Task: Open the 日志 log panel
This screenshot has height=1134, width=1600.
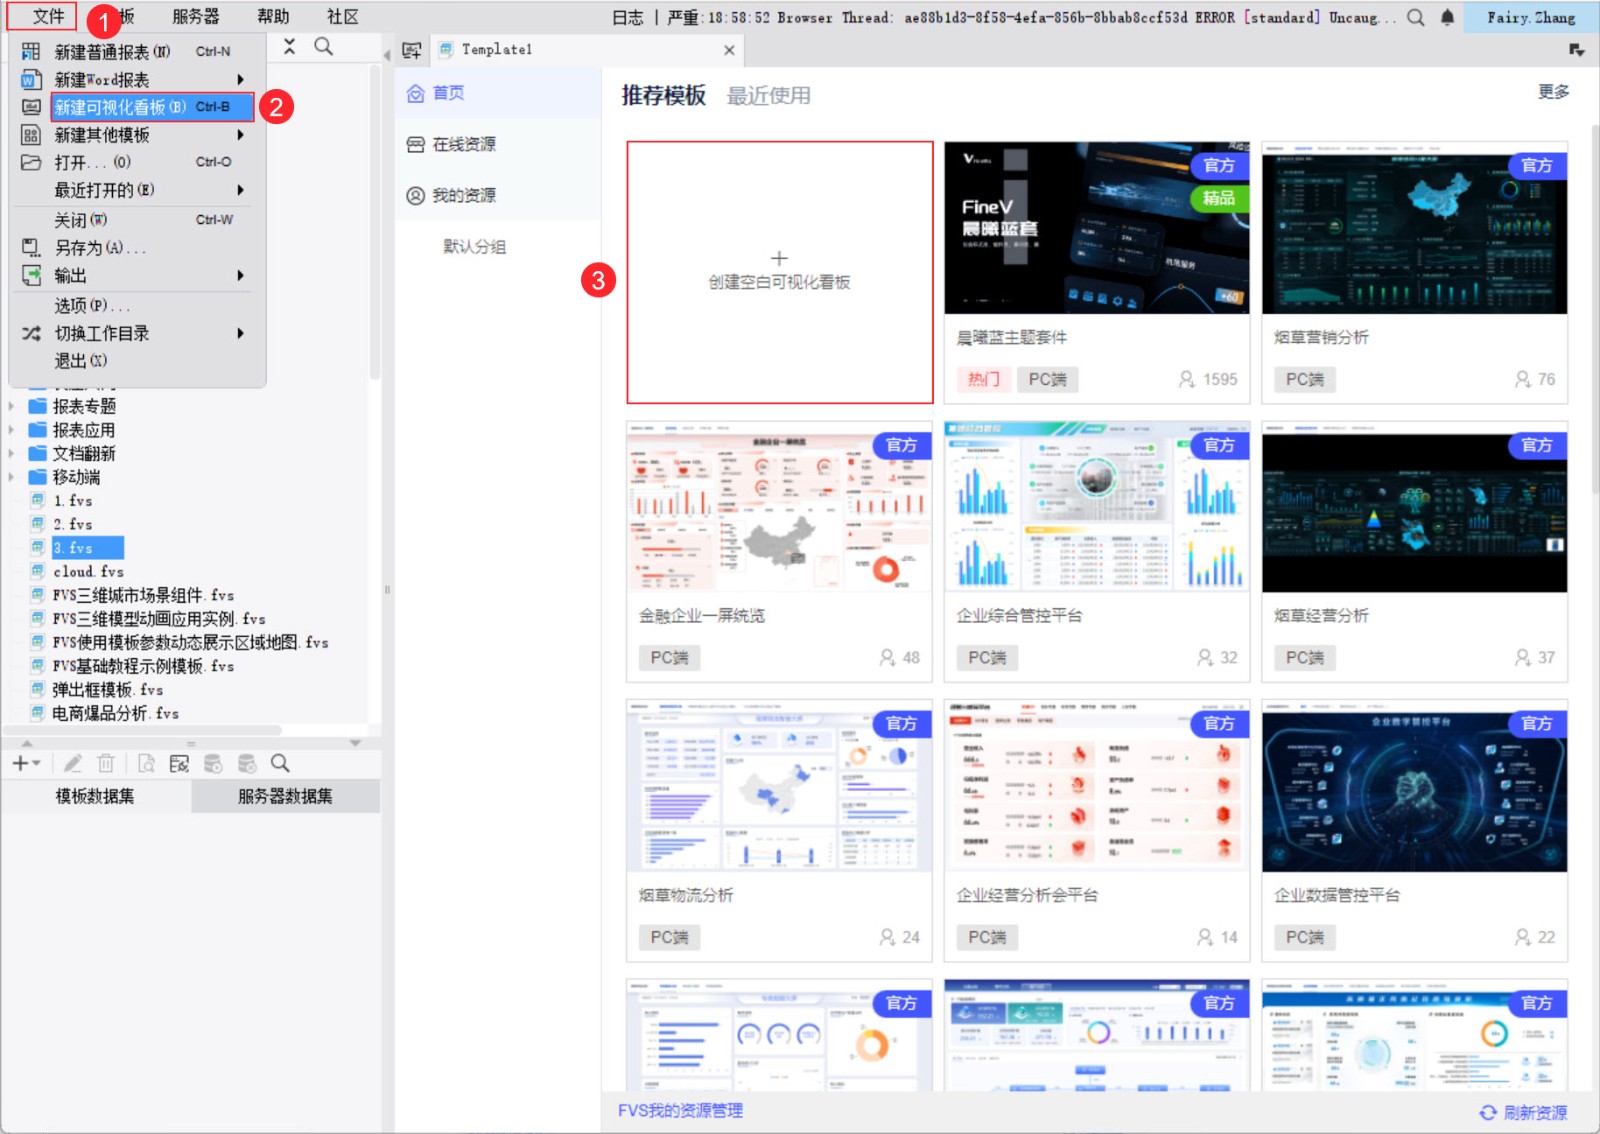Action: pyautogui.click(x=628, y=17)
